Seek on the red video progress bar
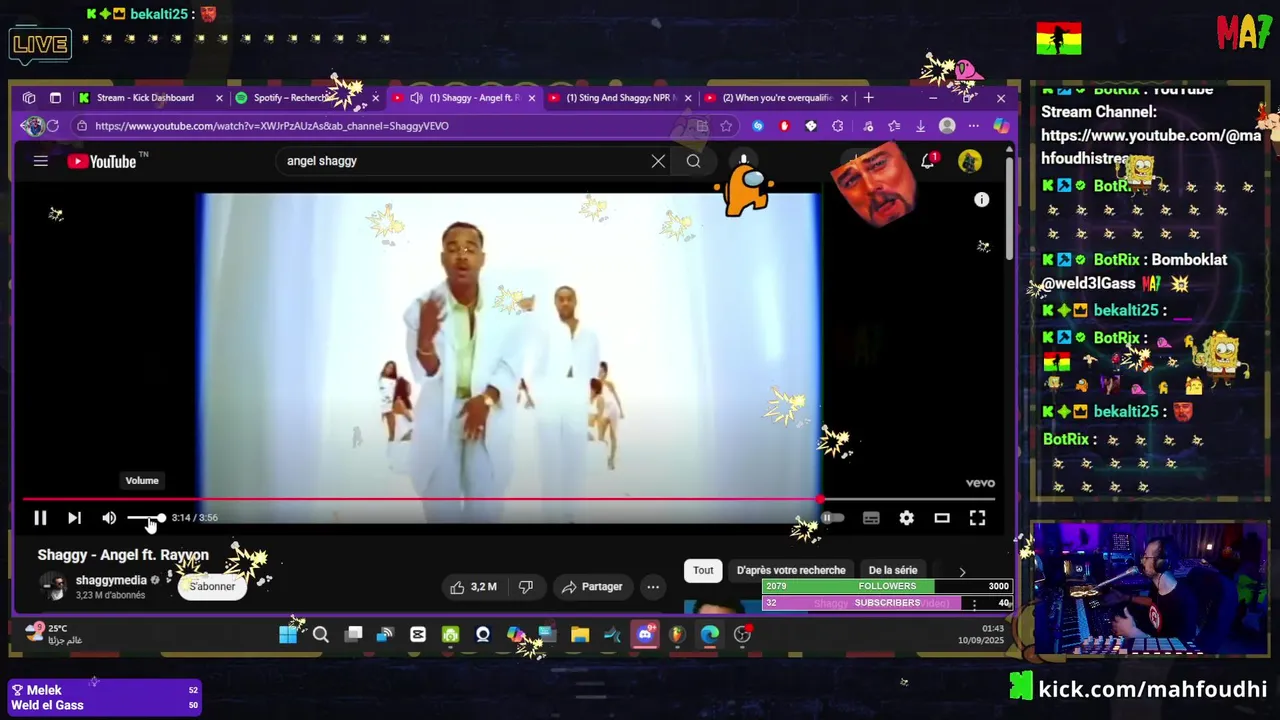1280x720 pixels. pyautogui.click(x=510, y=499)
